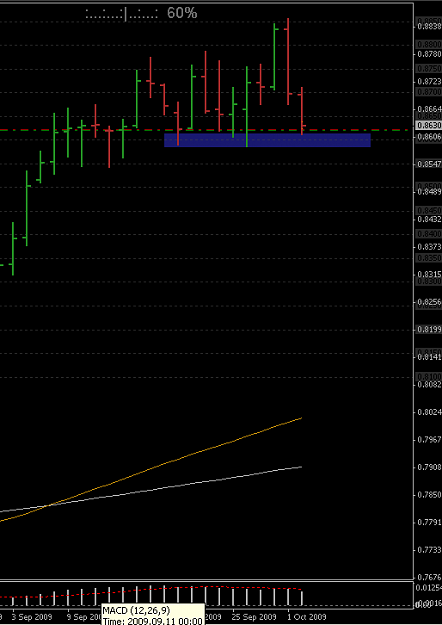
Task: Click the 0.8315 price scale label
Action: coord(429,274)
